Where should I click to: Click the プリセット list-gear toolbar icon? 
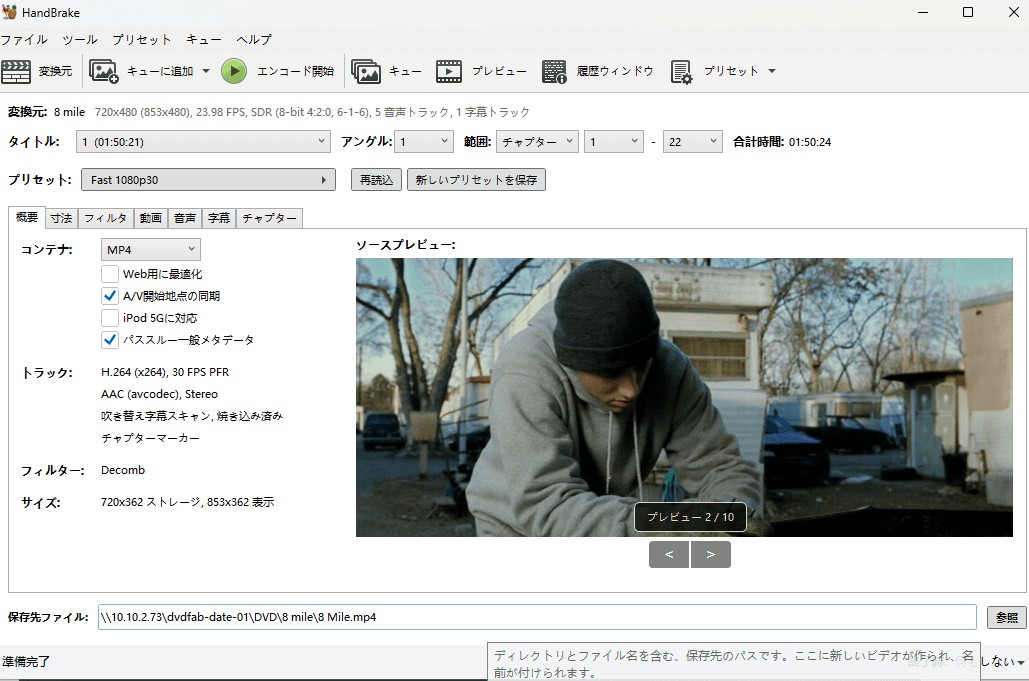point(681,71)
